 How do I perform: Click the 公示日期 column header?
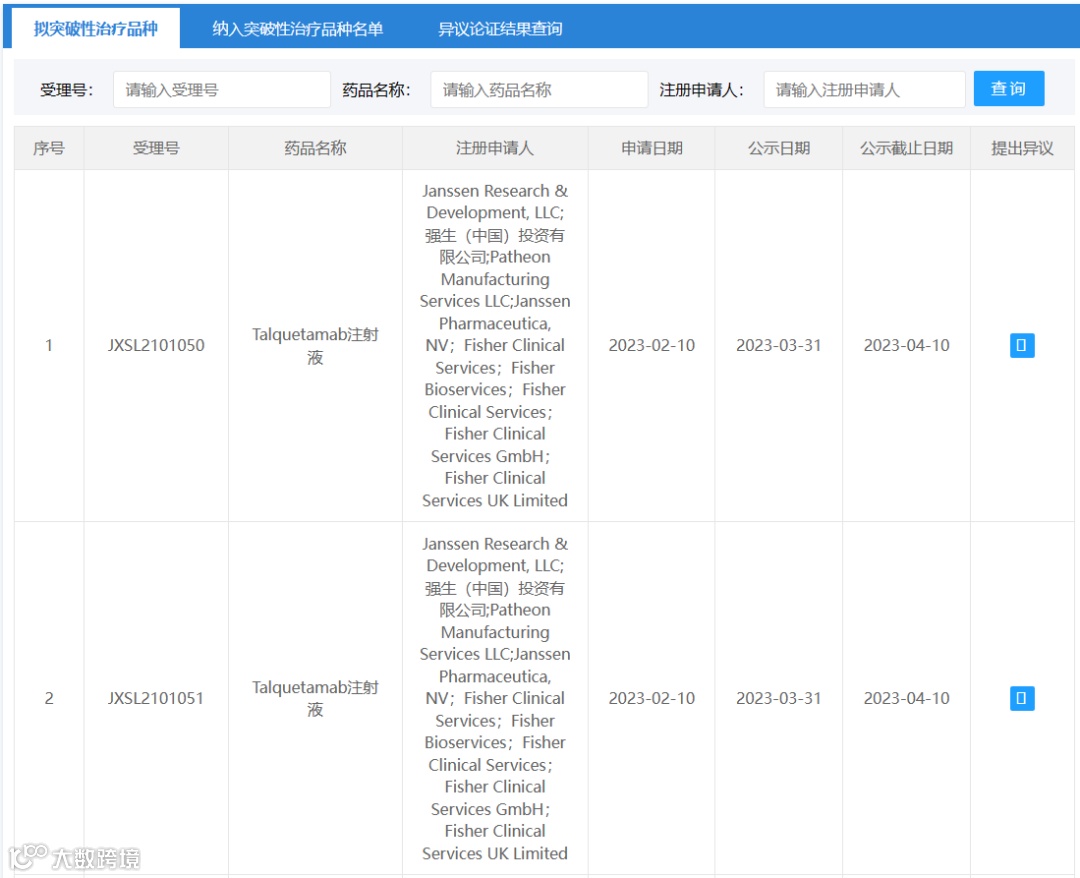pos(779,148)
